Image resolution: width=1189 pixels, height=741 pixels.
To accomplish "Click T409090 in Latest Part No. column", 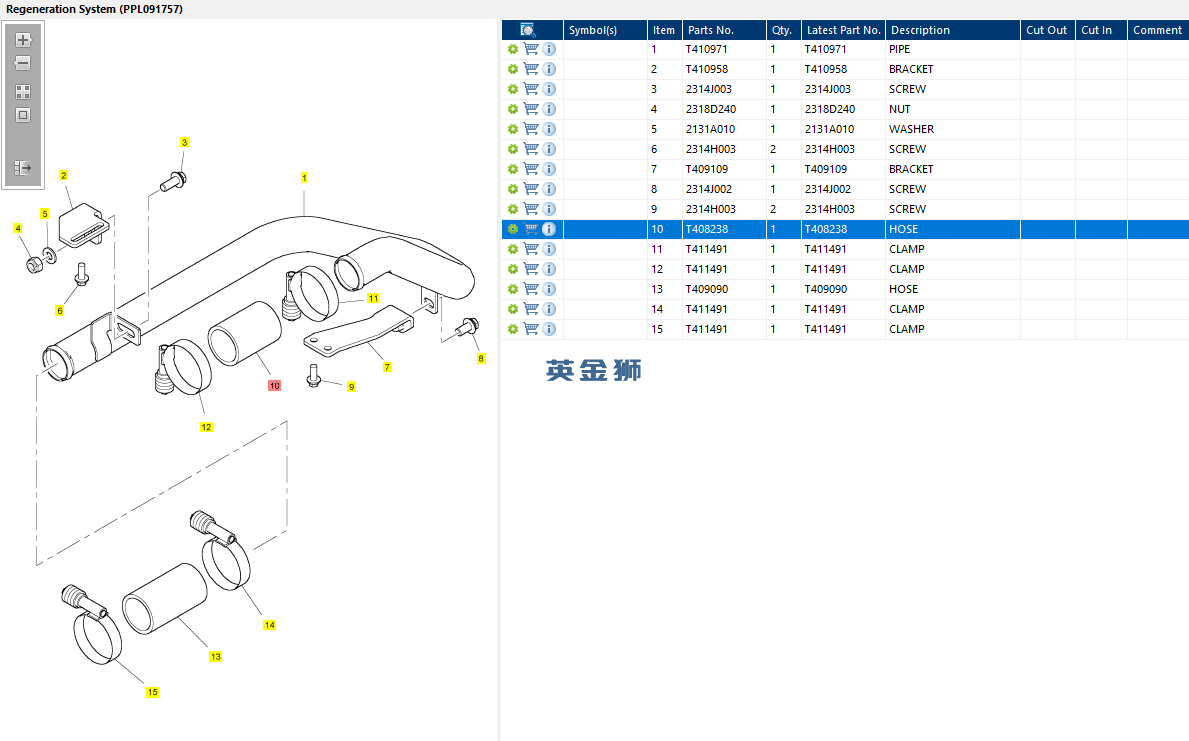I will (826, 289).
